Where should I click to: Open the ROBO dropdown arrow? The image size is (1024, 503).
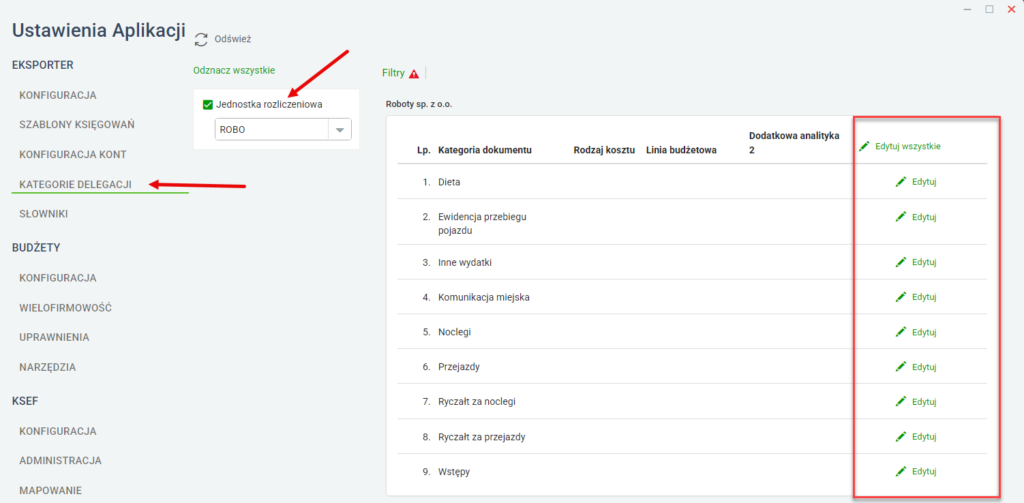[x=339, y=129]
